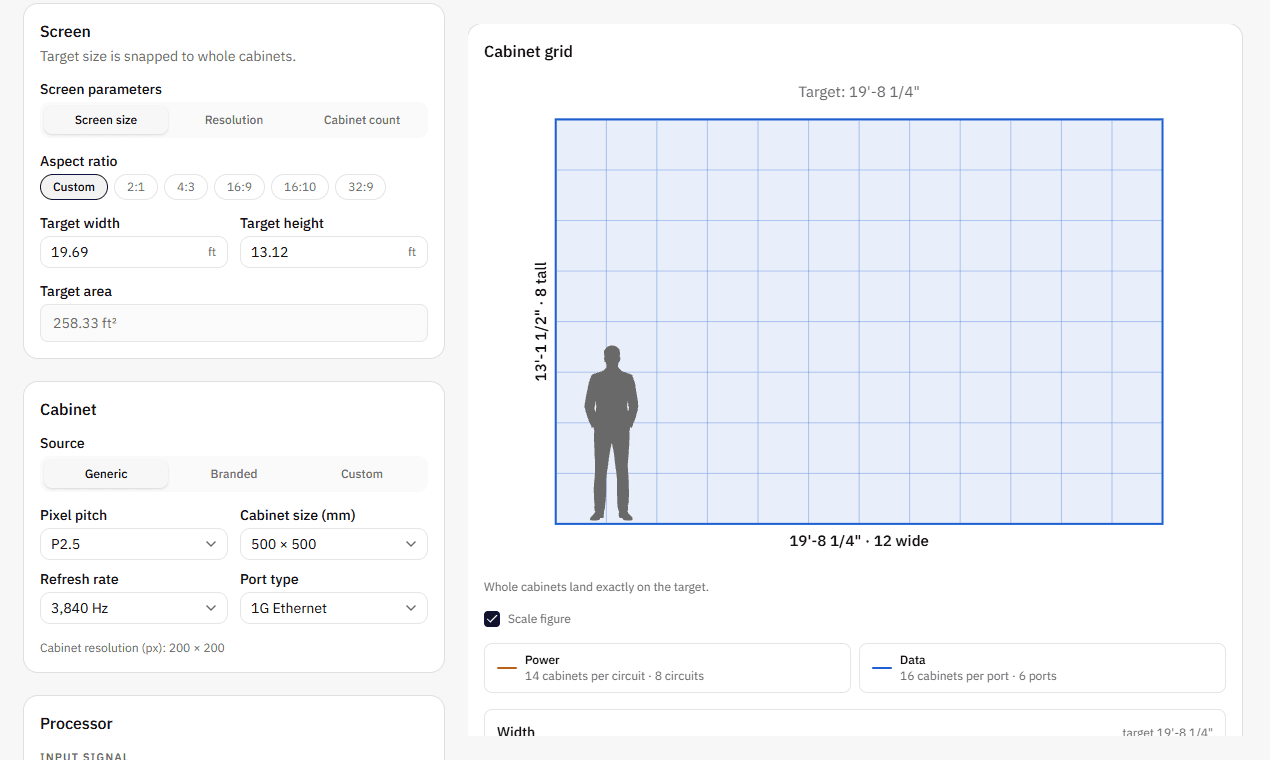Screen dimensions: 1270x760
Task: Choose the 16:9 aspect ratio
Action: (239, 187)
